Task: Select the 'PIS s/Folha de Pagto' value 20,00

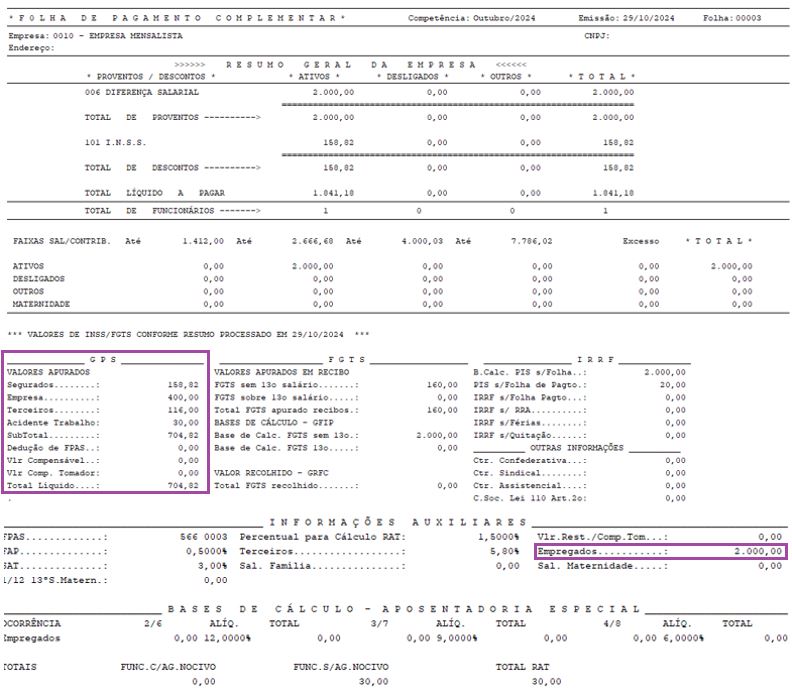Action: click(x=673, y=385)
